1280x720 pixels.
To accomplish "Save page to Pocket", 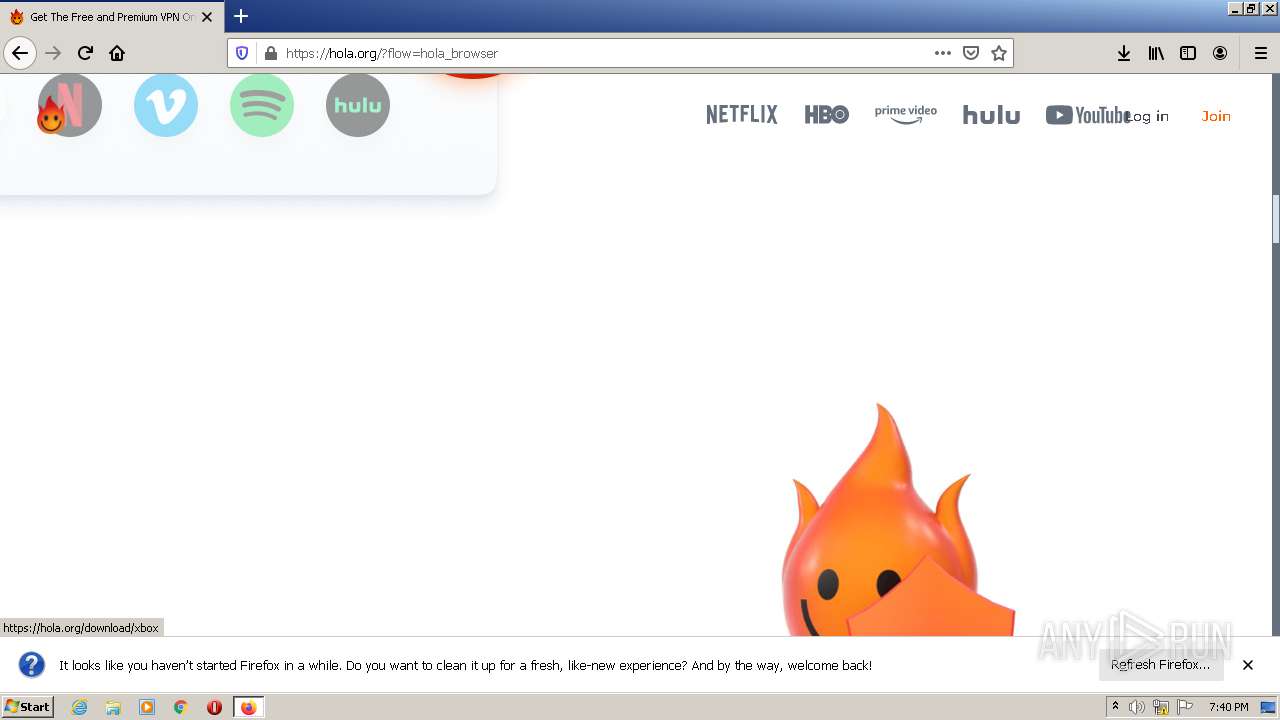I will 971,53.
